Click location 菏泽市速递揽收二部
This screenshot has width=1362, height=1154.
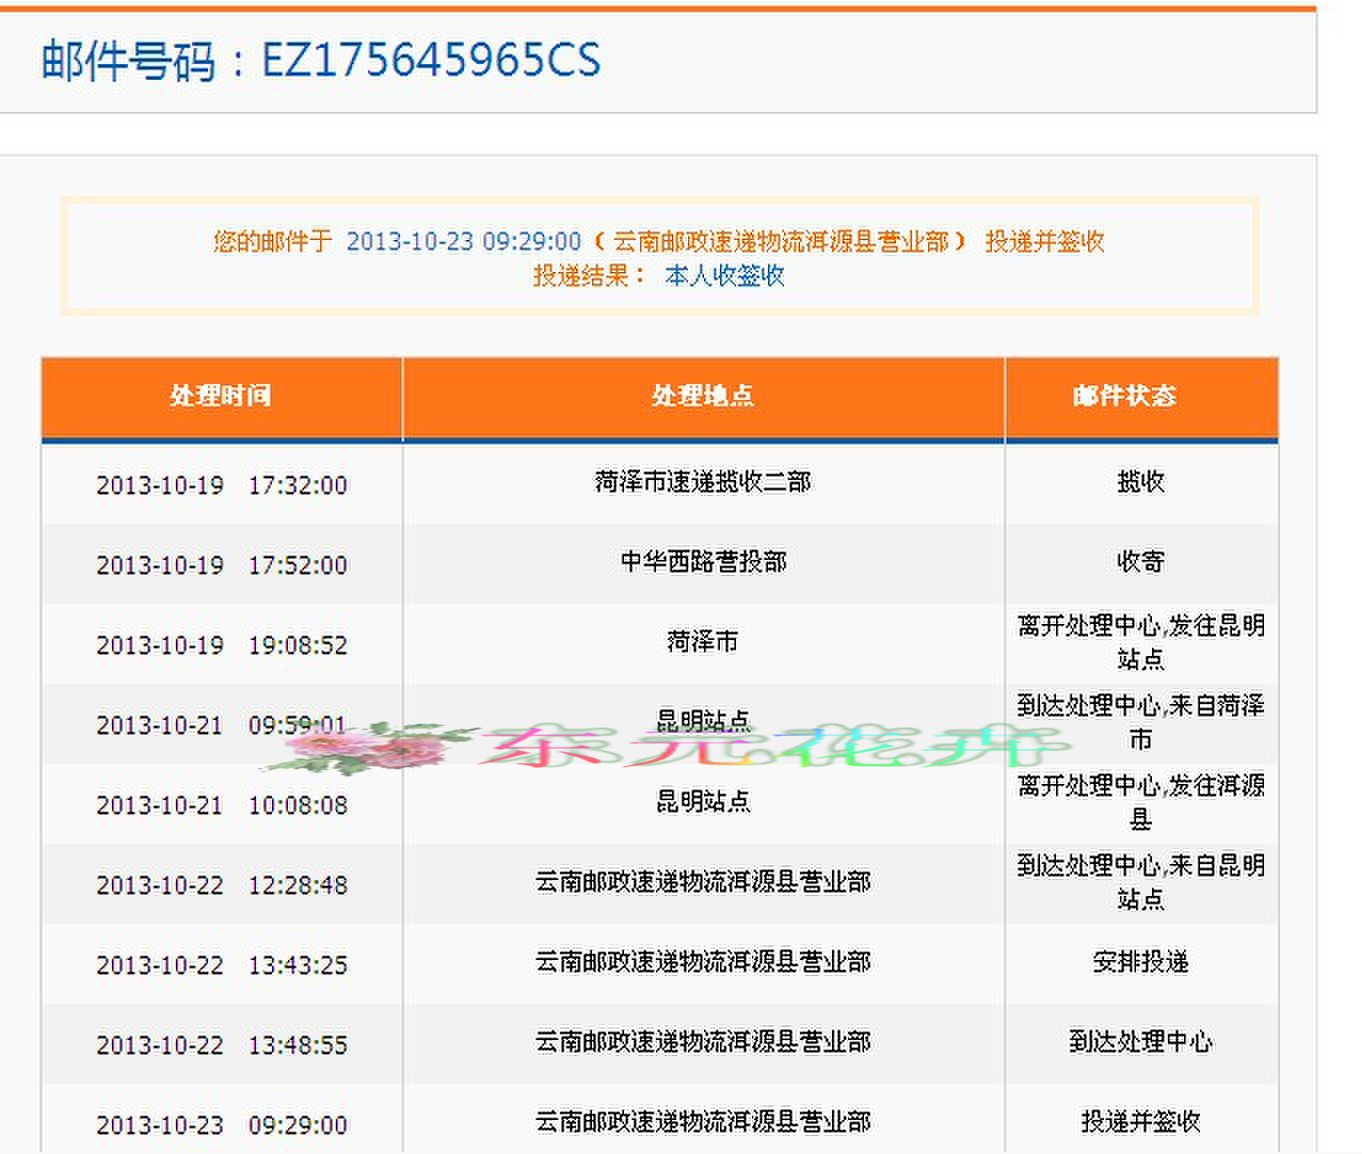point(703,482)
